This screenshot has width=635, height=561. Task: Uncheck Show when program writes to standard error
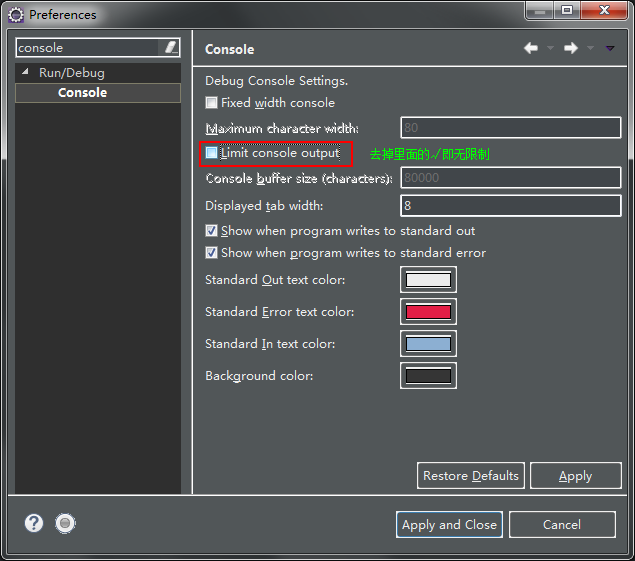211,252
